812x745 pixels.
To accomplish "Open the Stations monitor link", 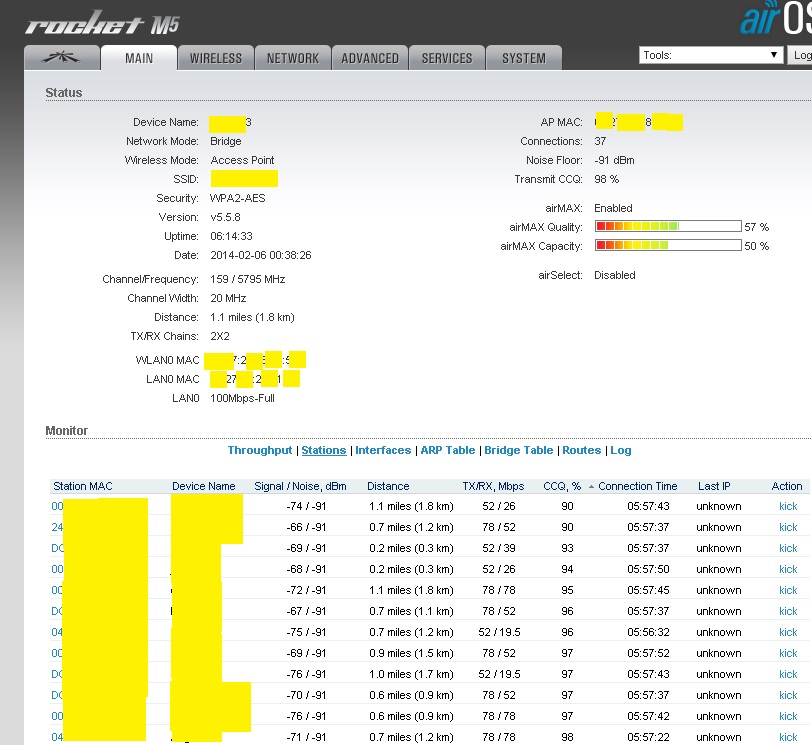I will pos(324,450).
